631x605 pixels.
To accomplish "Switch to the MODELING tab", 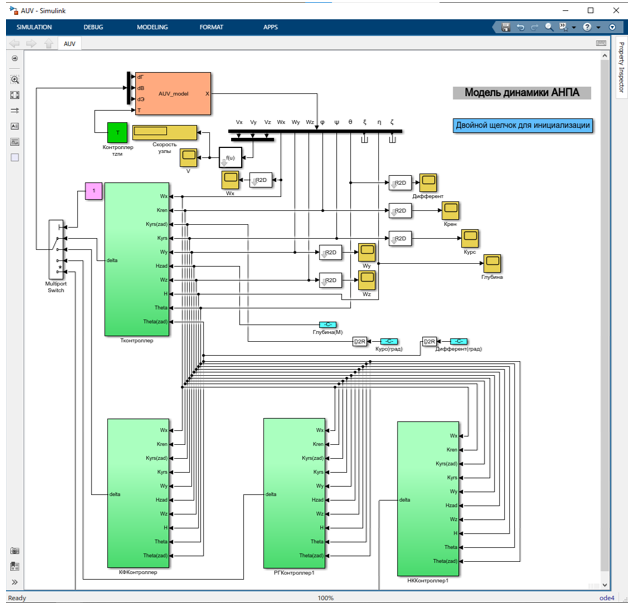I will 152,27.
